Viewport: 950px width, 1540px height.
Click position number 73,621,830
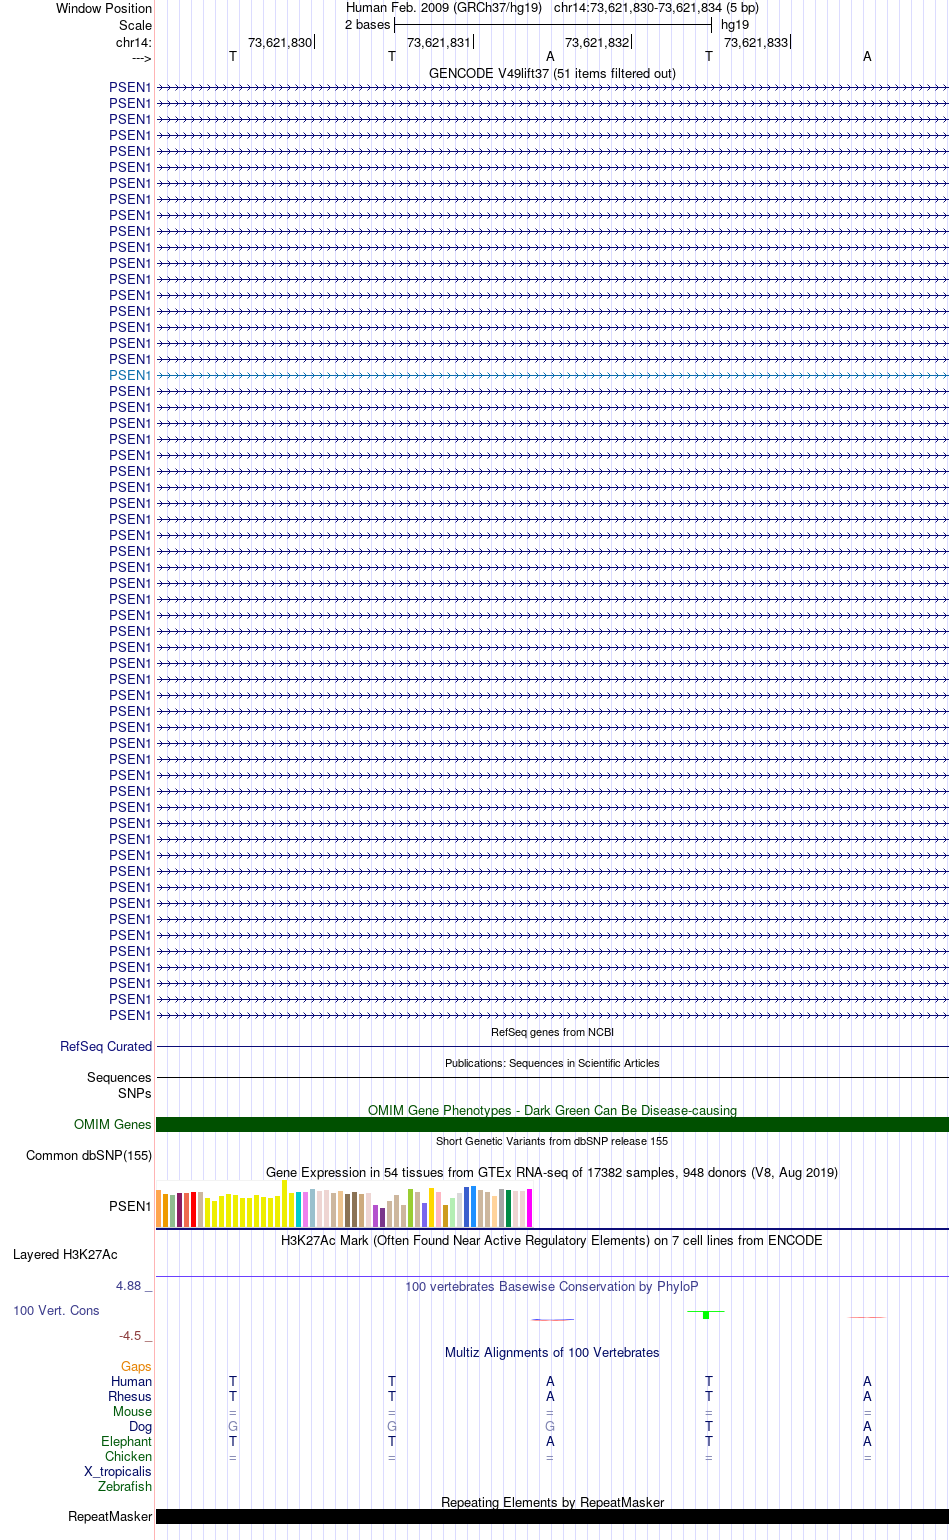(280, 42)
